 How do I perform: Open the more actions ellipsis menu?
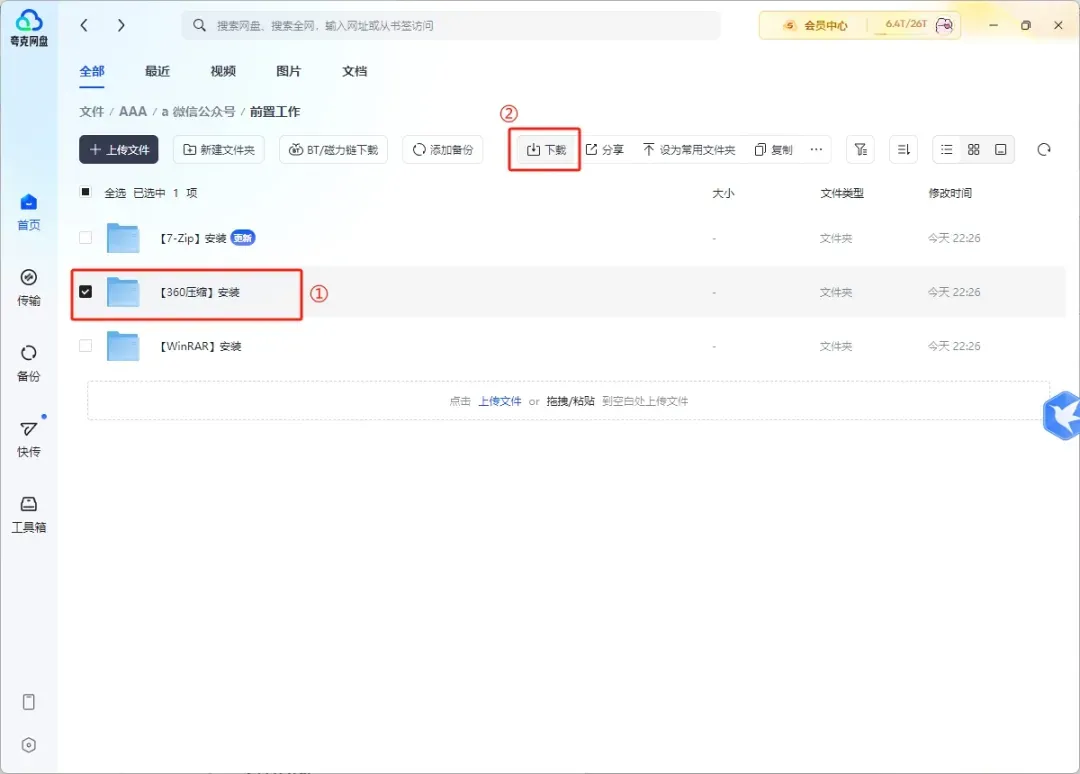[x=816, y=149]
